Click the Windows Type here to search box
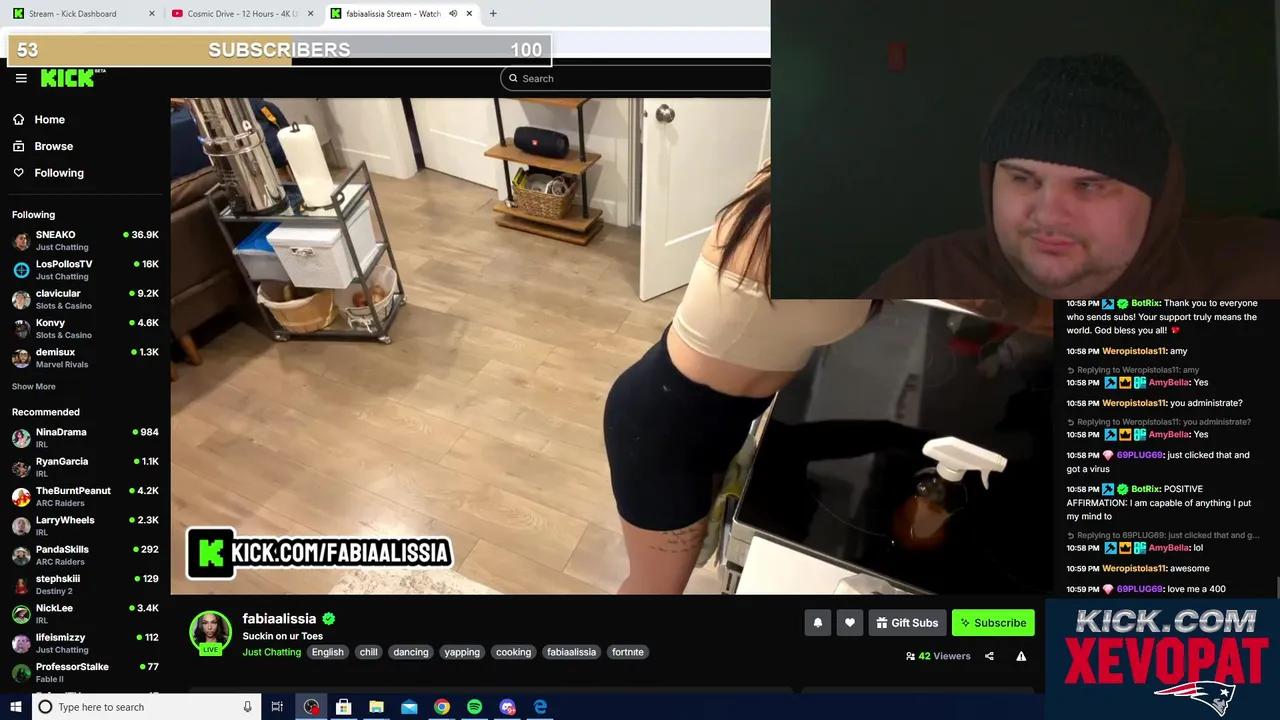1280x720 pixels. [x=145, y=707]
